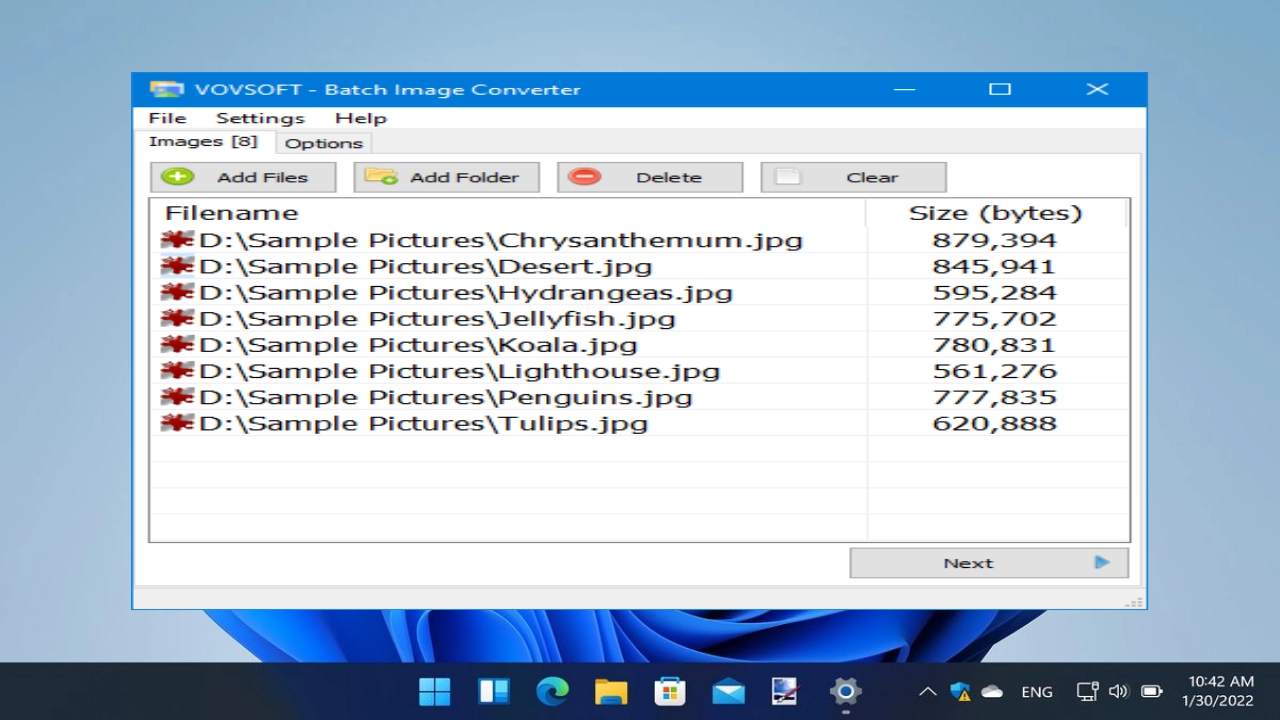1280x720 pixels.
Task: Clear the image list
Action: (853, 177)
